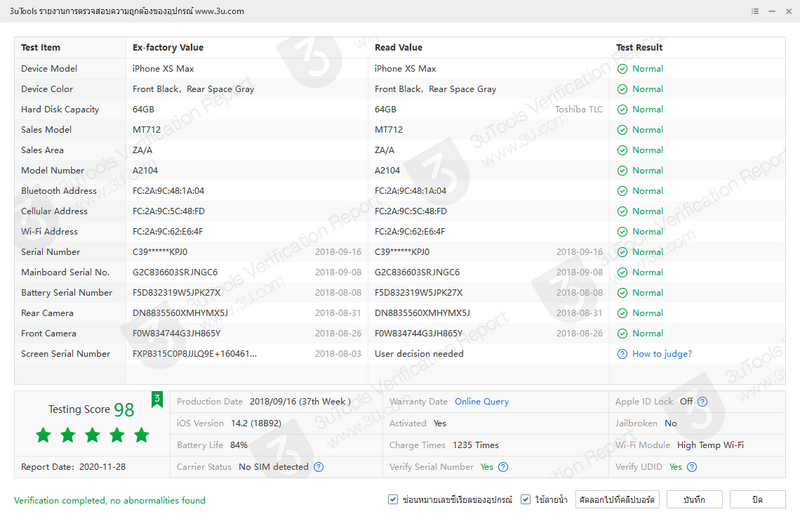This screenshot has width=800, height=526.
Task: Click the Verification completed status message
Action: [110, 500]
